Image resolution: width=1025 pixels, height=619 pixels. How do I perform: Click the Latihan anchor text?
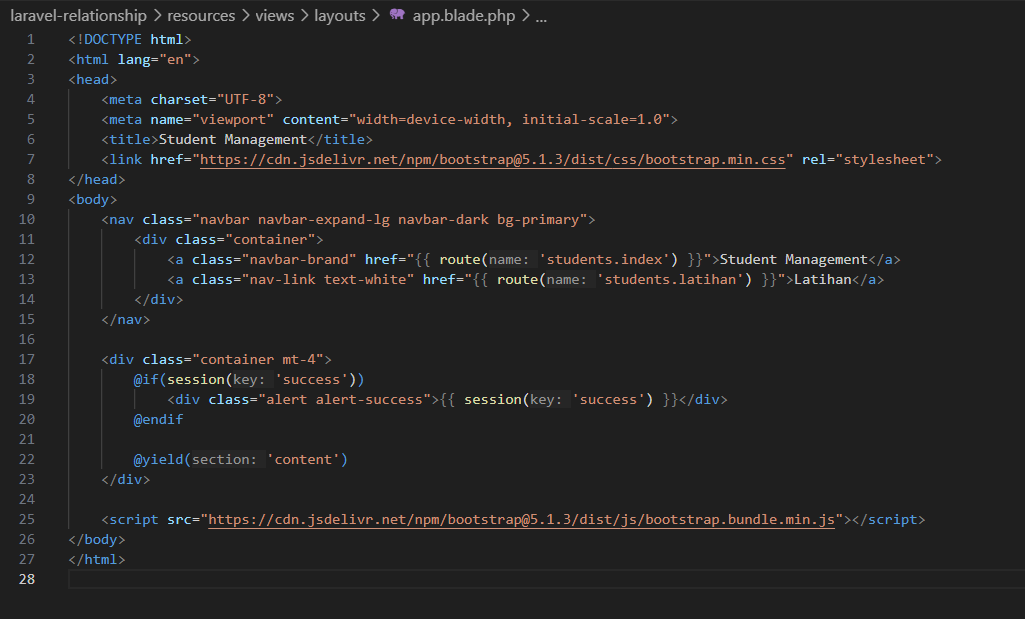[x=822, y=279]
